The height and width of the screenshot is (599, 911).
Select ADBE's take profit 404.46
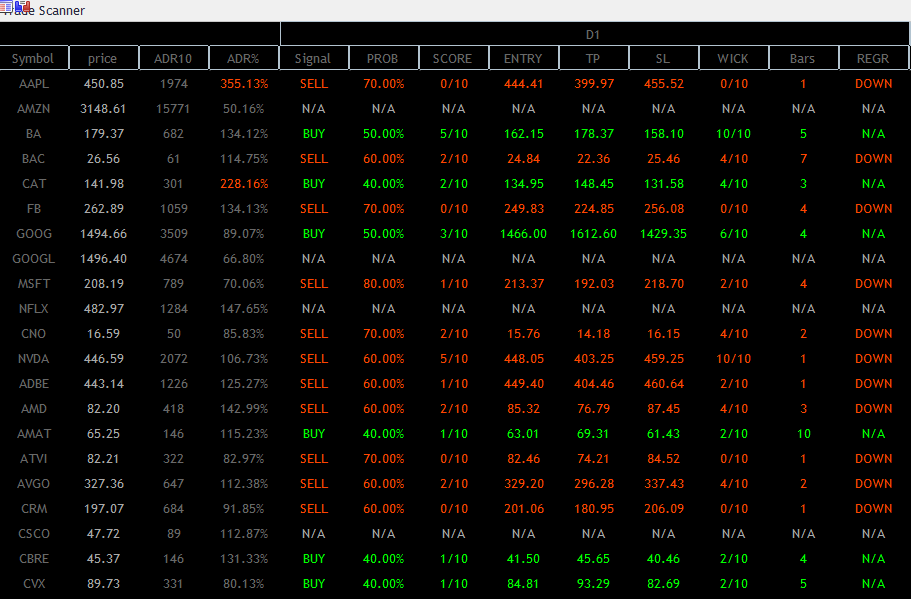click(594, 383)
